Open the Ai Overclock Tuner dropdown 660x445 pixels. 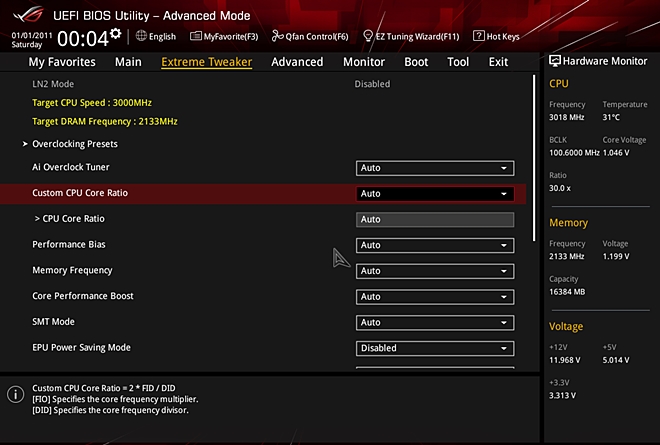click(x=435, y=168)
